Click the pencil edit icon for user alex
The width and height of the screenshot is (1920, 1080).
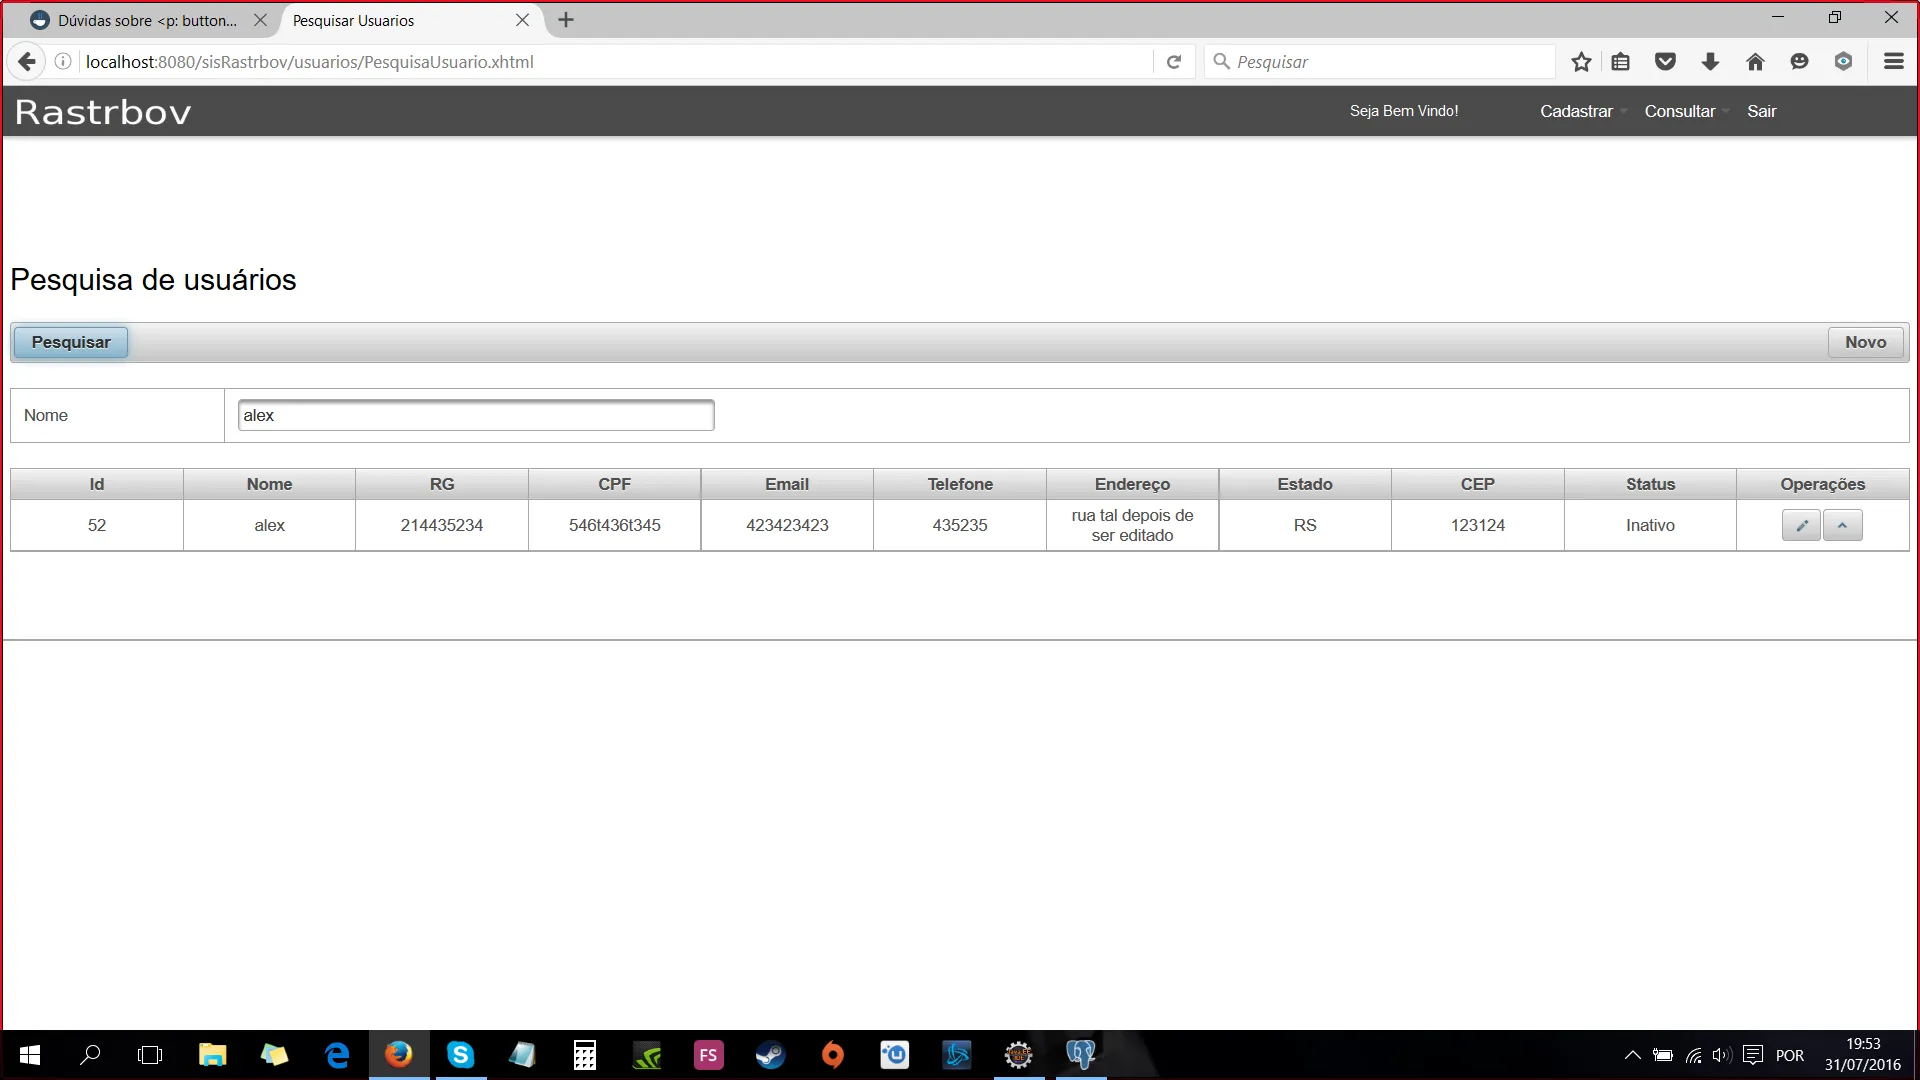(x=1801, y=525)
